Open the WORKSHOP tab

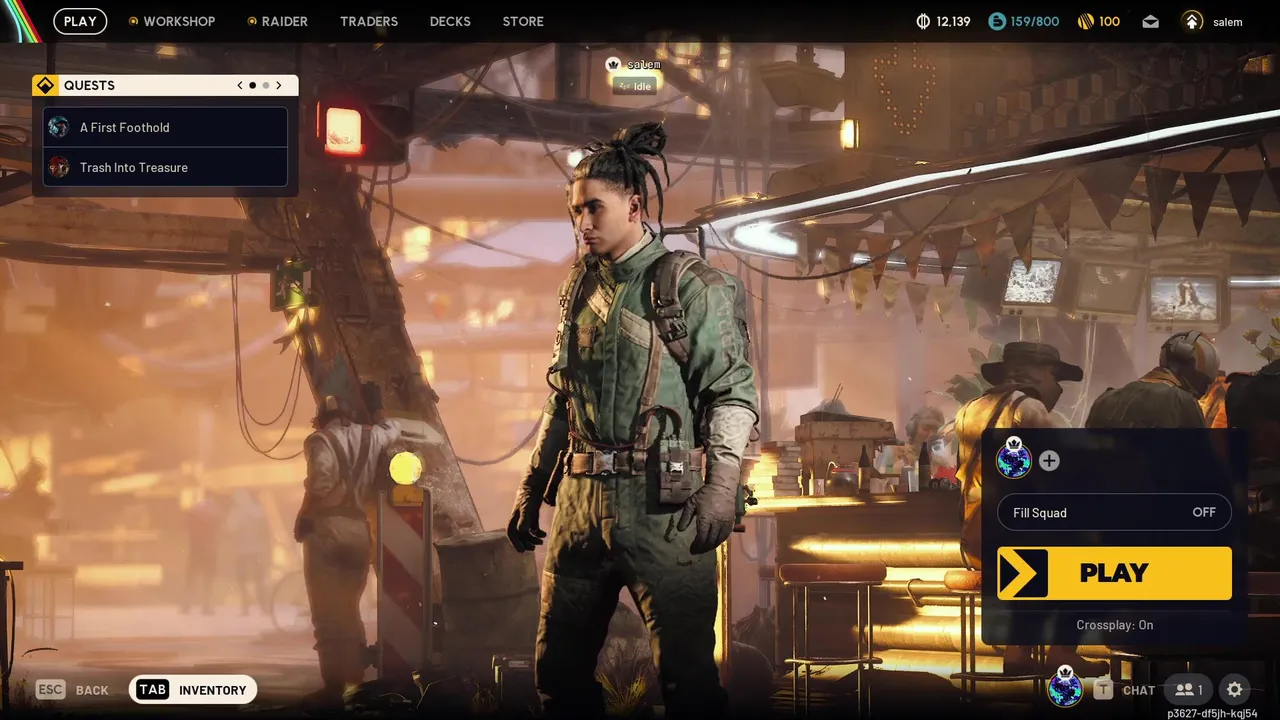pyautogui.click(x=171, y=21)
